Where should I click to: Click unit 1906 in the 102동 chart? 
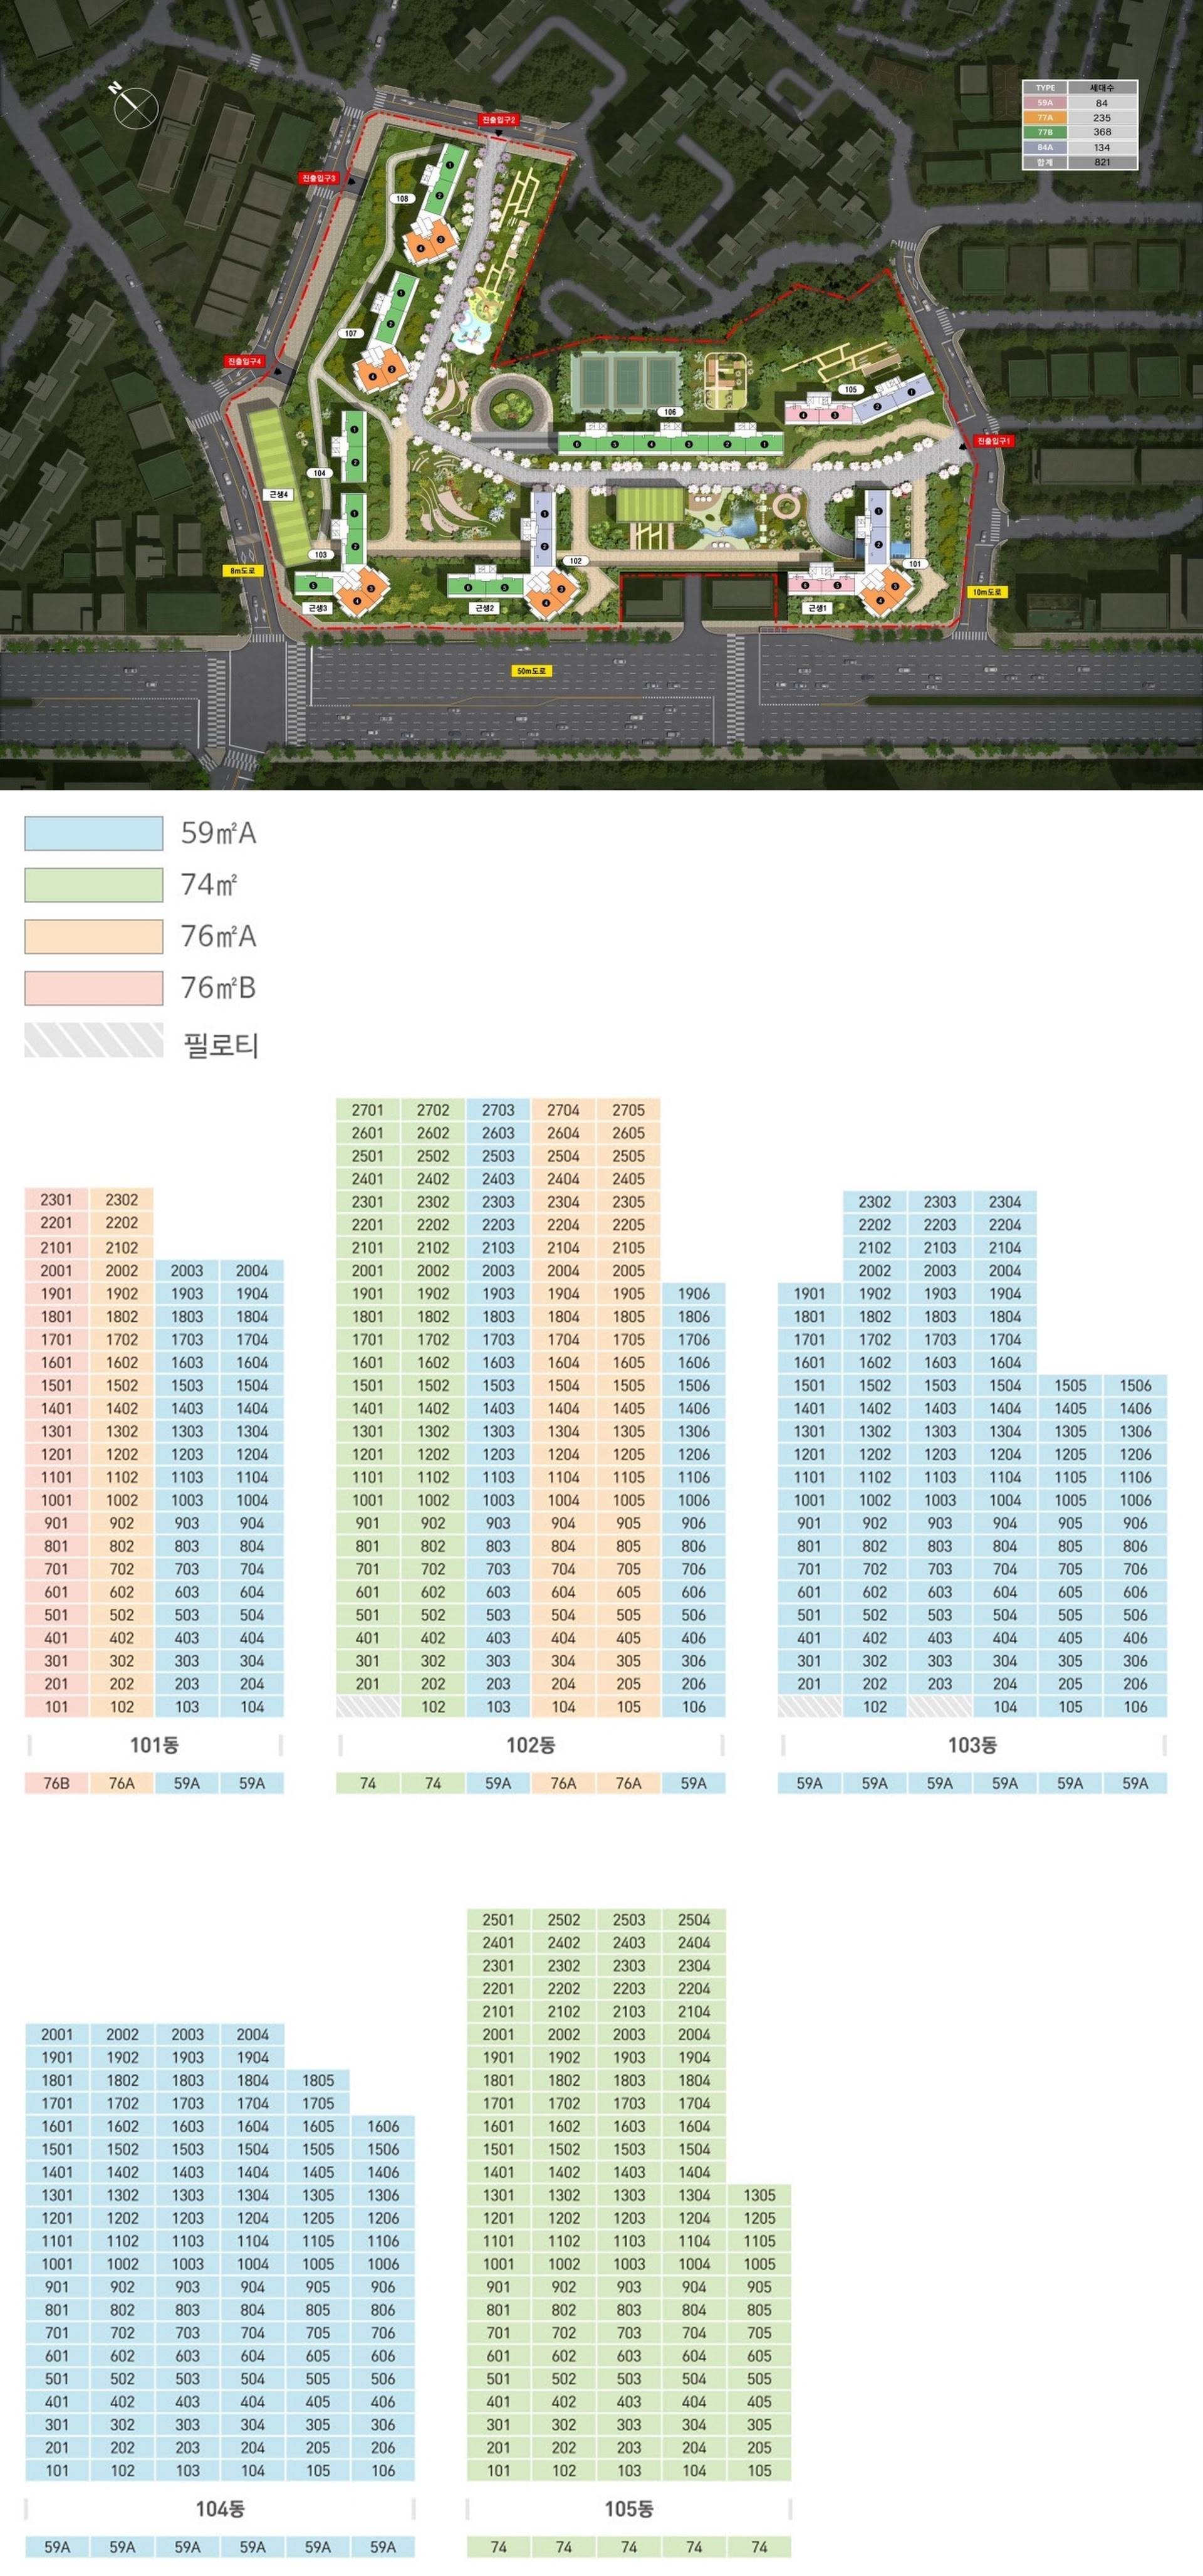pyautogui.click(x=693, y=1293)
